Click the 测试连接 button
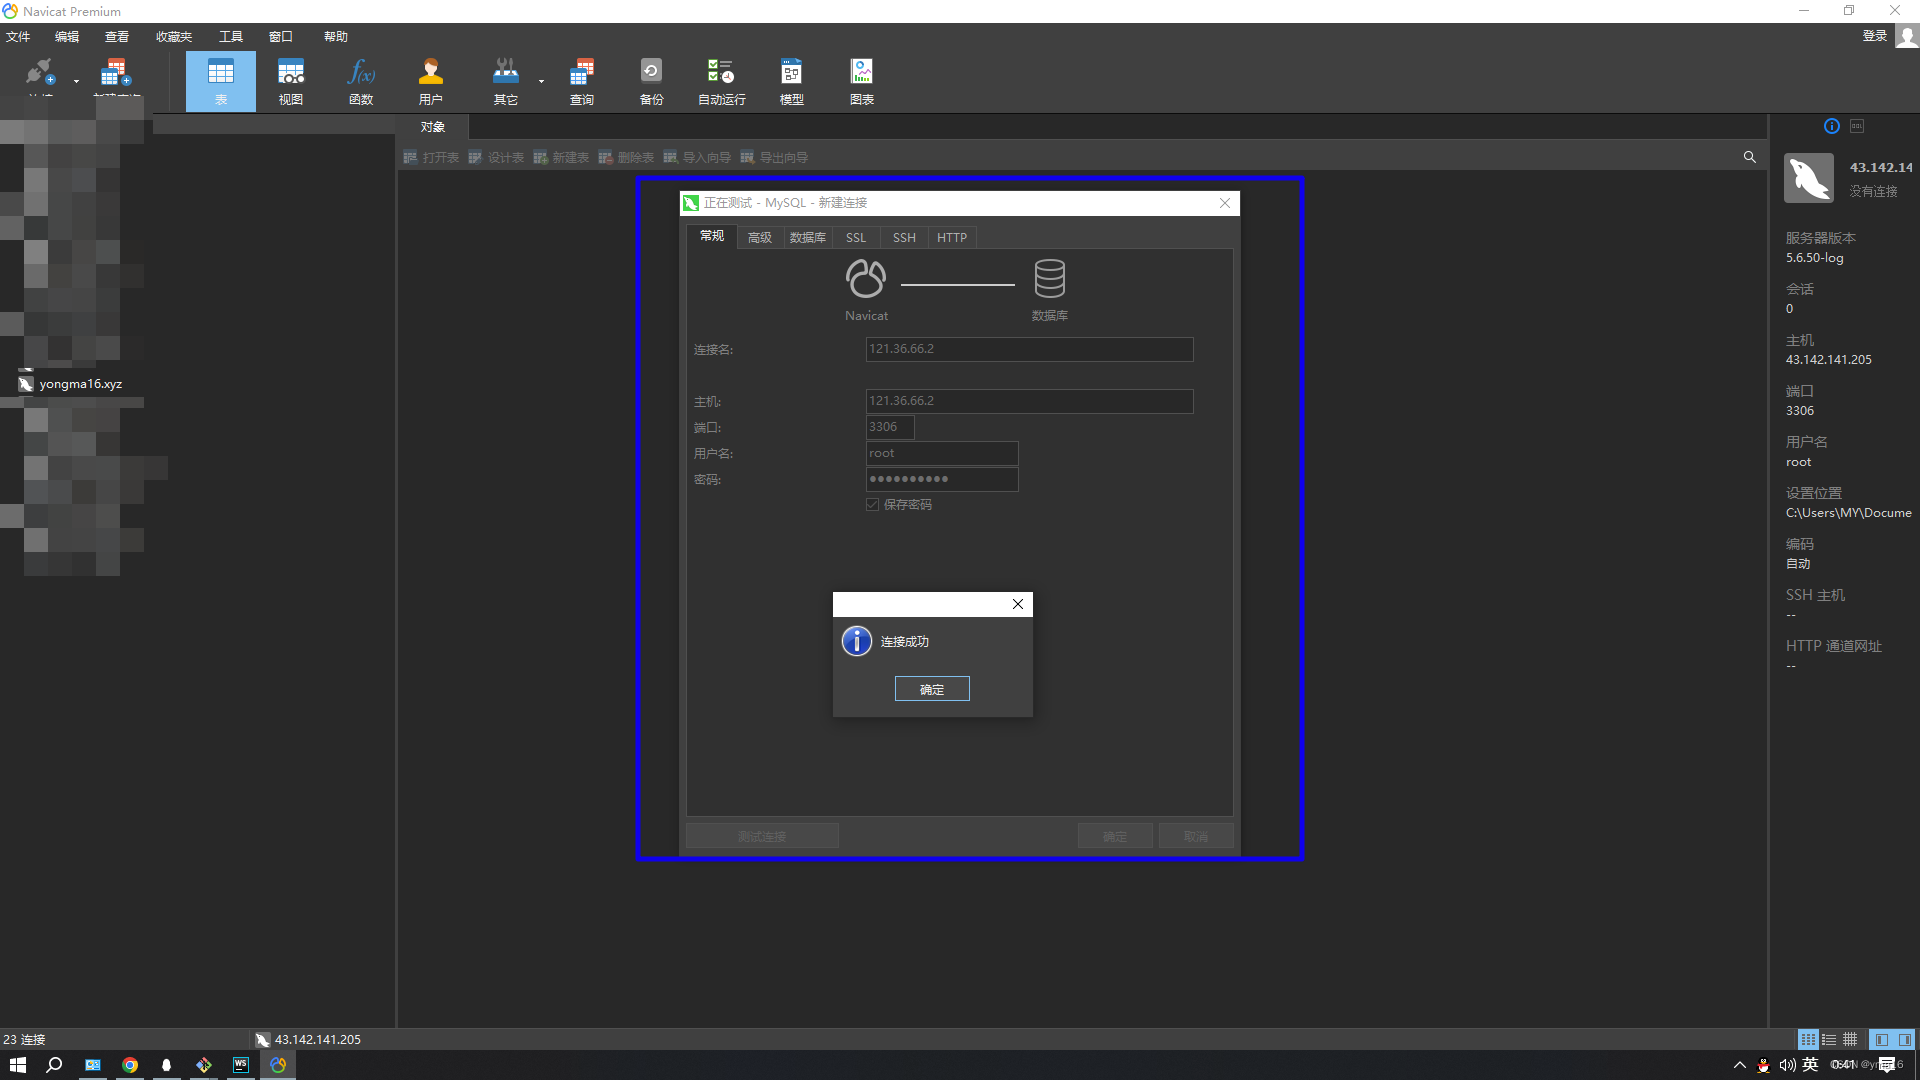The width and height of the screenshot is (1920, 1080). (x=762, y=836)
